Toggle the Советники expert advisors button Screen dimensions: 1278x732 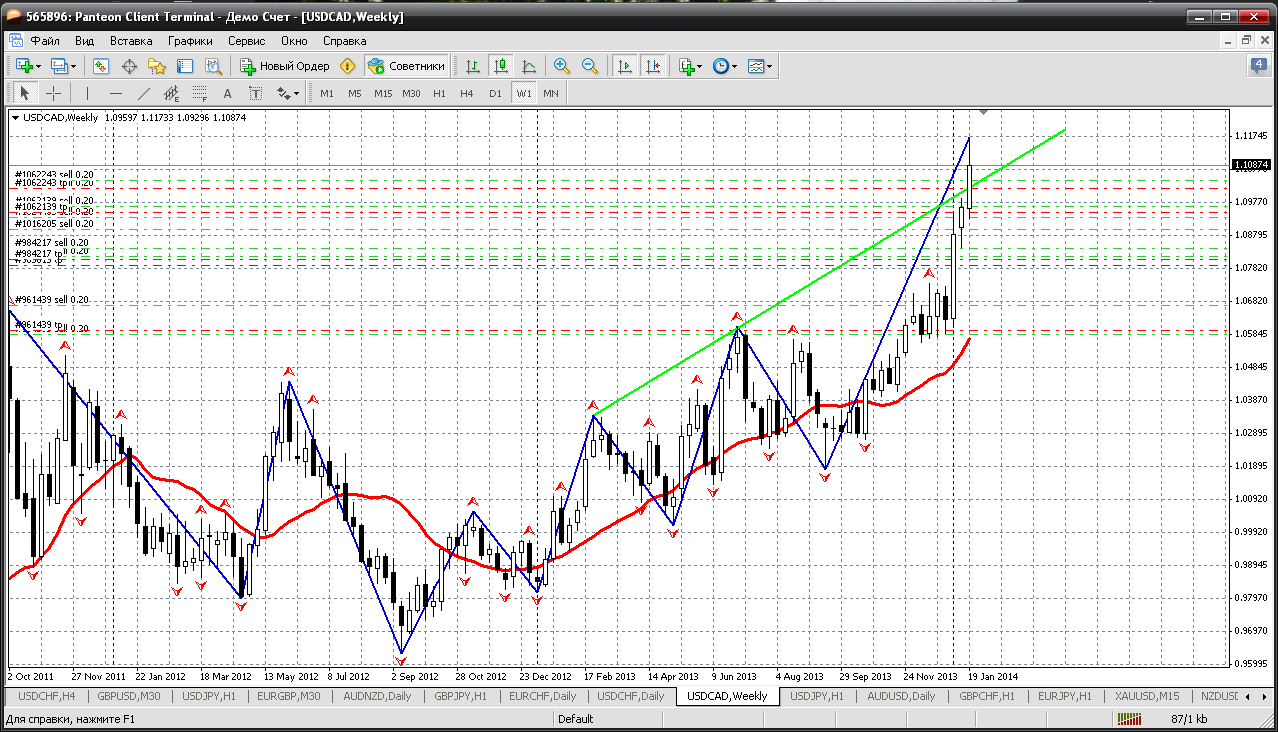coord(407,66)
